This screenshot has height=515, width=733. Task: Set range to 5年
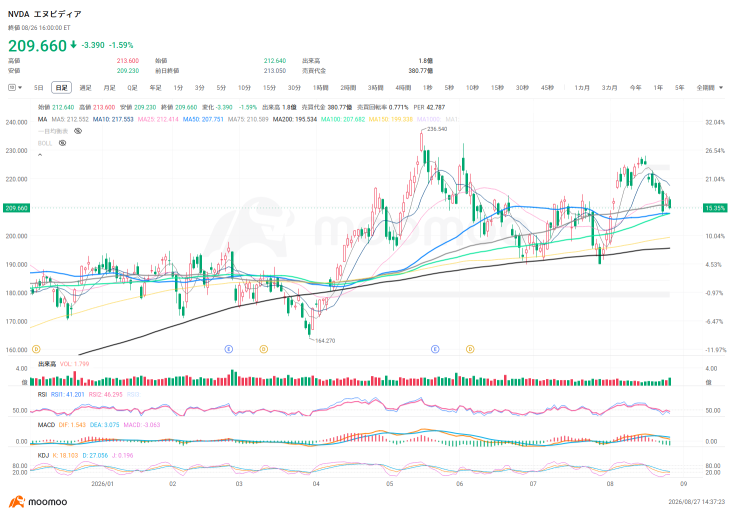[680, 87]
